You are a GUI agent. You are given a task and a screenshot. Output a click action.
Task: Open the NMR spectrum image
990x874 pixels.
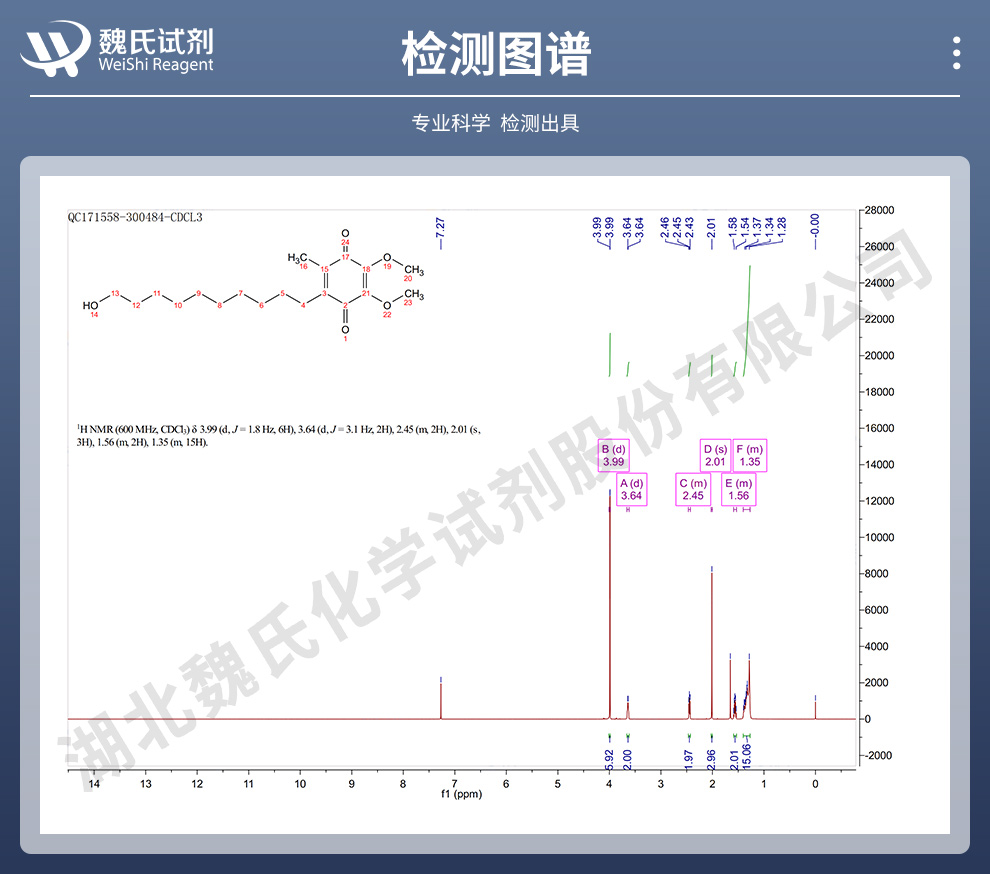tap(495, 505)
